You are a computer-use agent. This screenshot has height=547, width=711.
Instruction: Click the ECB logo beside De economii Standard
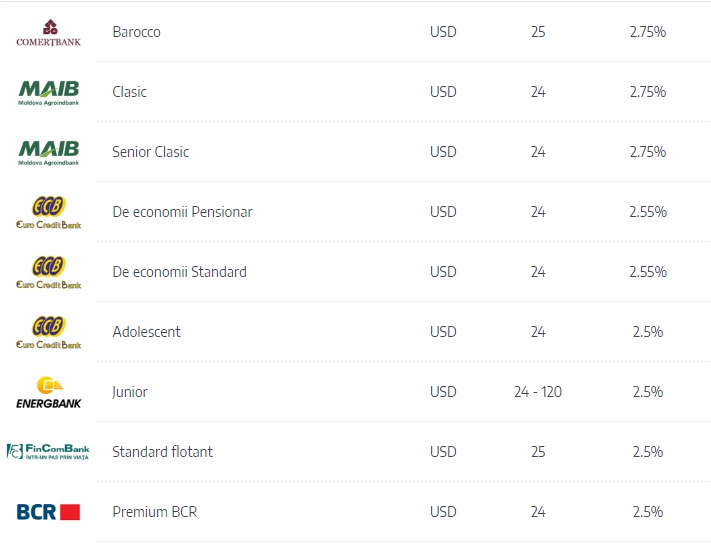coord(49,272)
